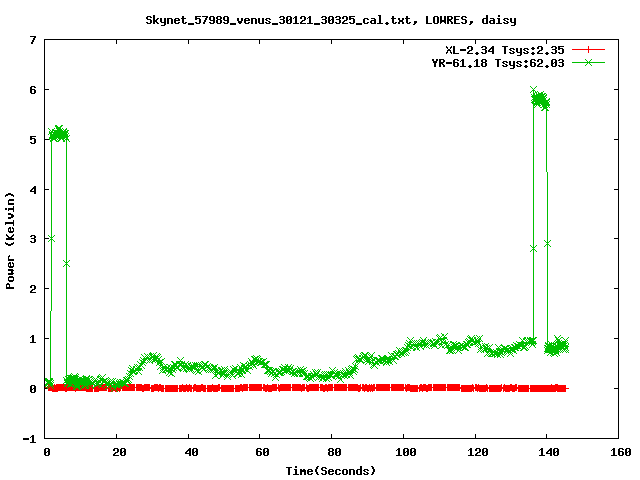Click the y-axis tick label '6'
Viewport: 640px width, 480px height.
(33, 90)
